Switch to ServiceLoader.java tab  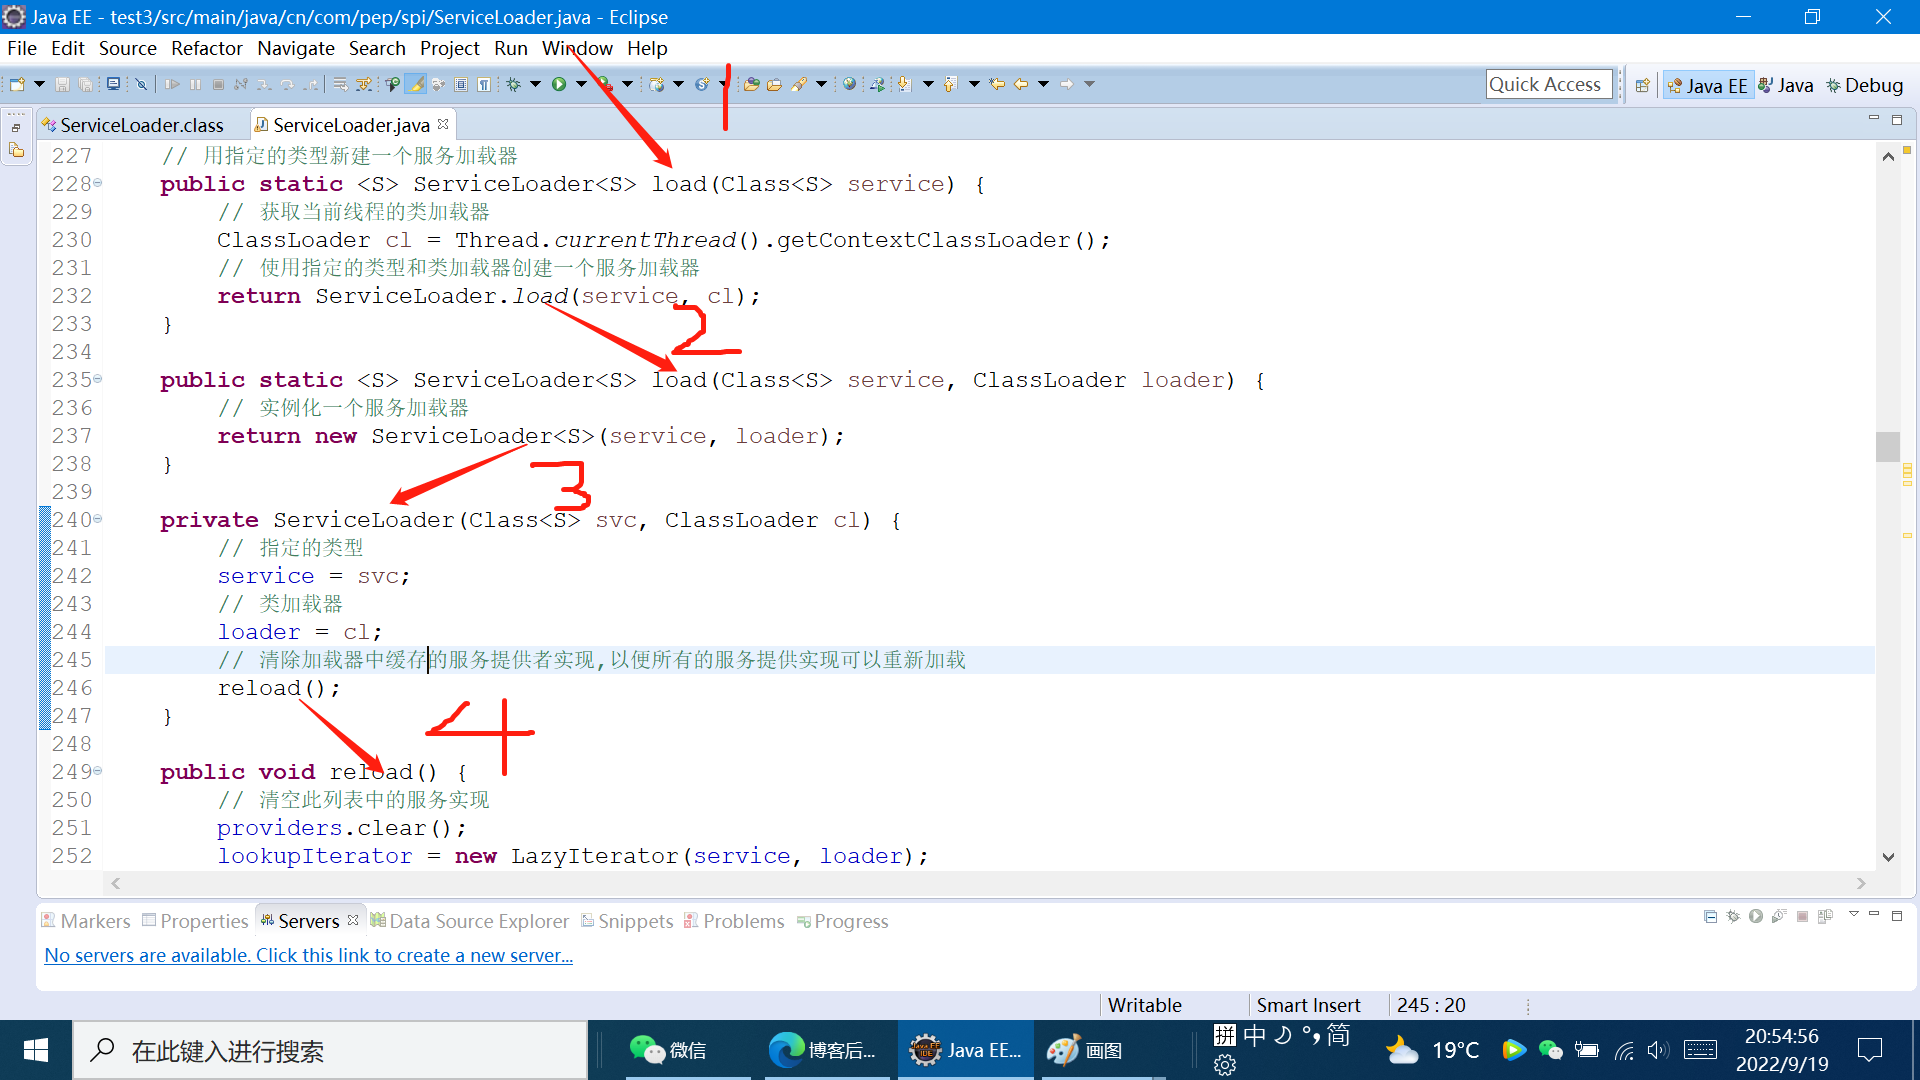tap(349, 123)
